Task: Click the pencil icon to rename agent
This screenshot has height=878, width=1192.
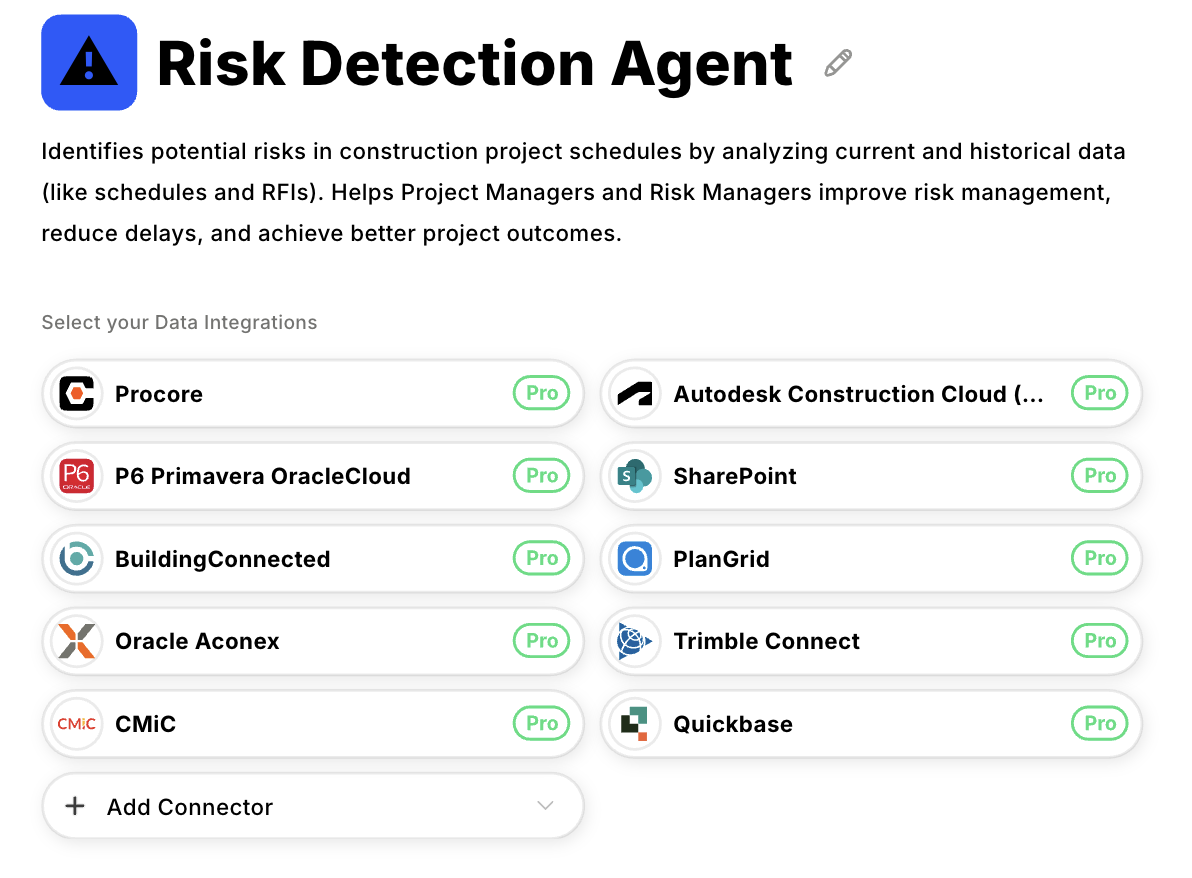Action: (x=836, y=62)
